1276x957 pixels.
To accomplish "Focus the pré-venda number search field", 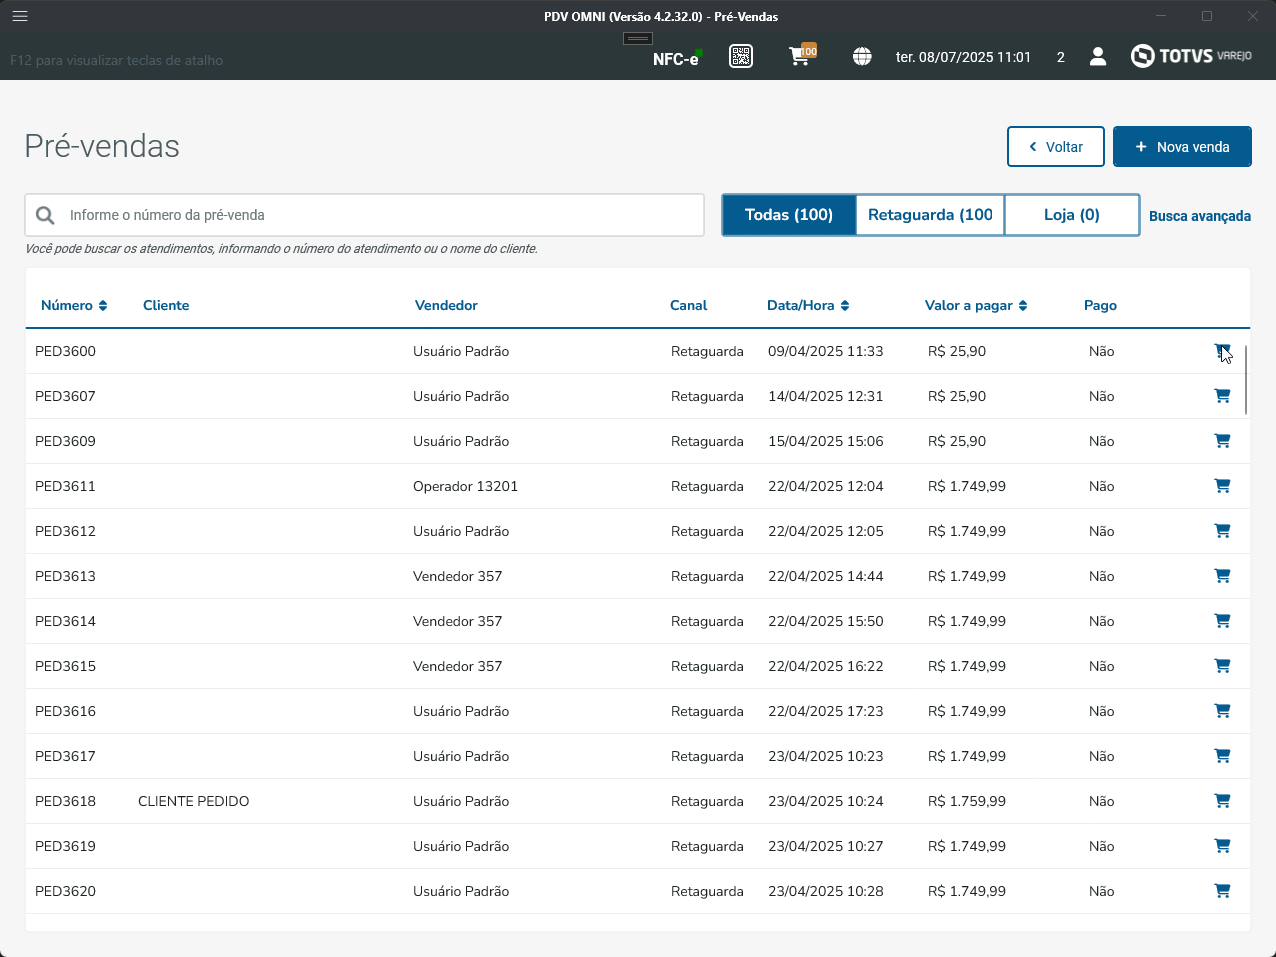I will (380, 215).
